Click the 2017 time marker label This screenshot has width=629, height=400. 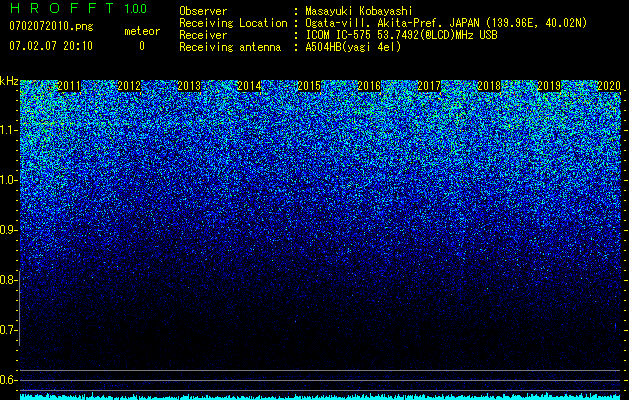coord(429,86)
